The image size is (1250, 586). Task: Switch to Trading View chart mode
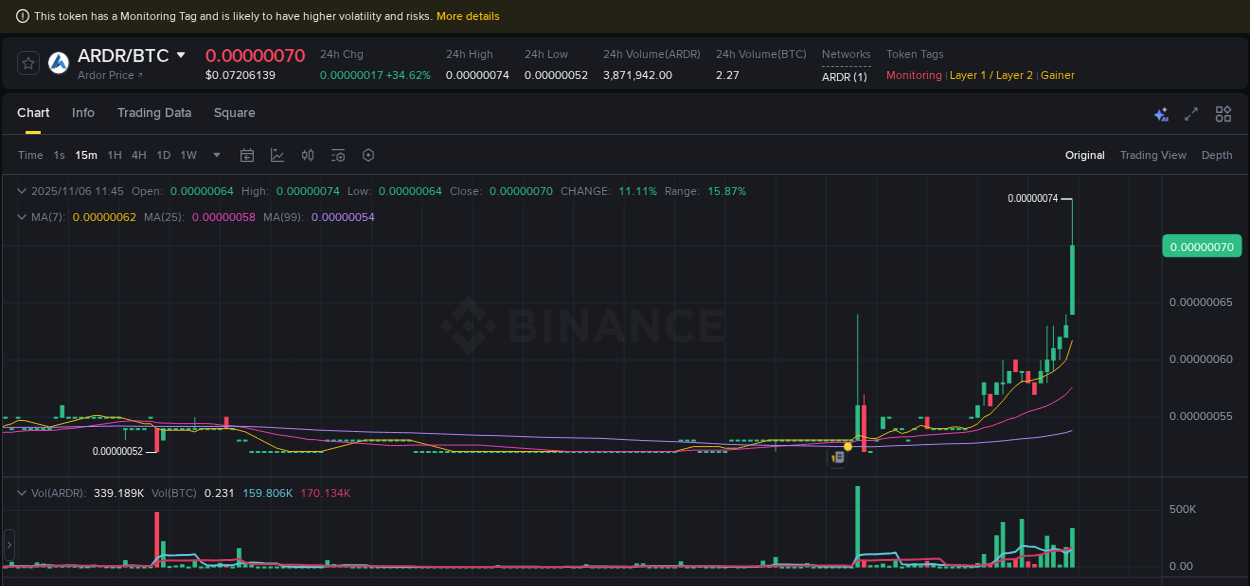click(x=1153, y=155)
